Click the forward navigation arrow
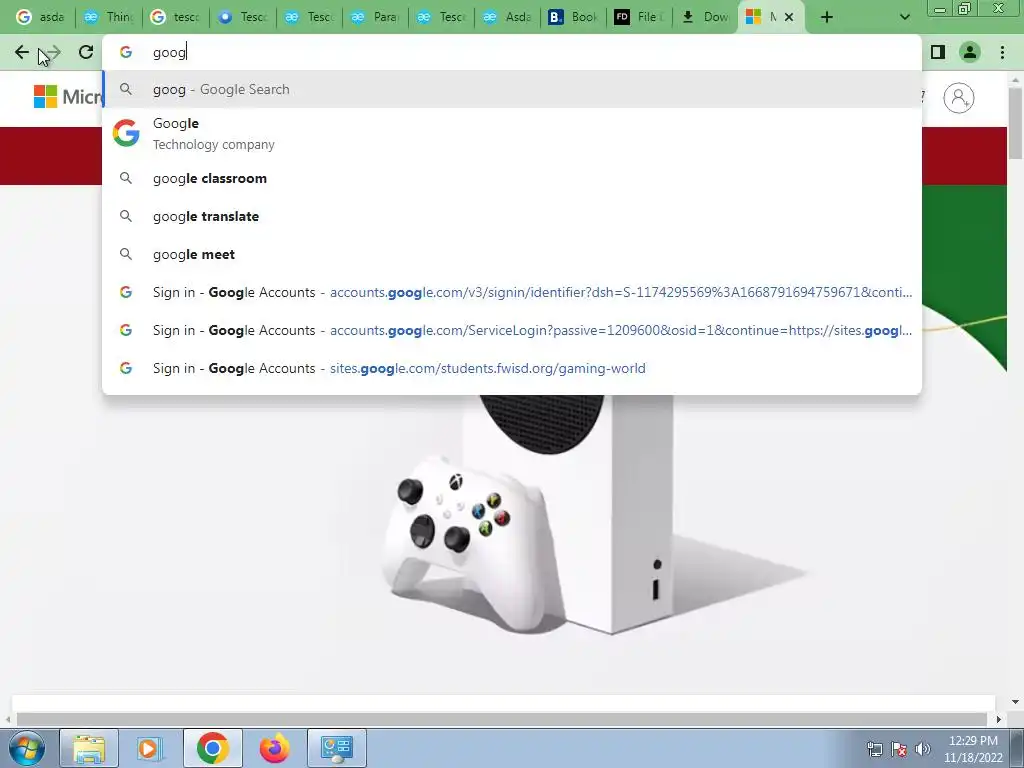The image size is (1024, 768). [x=52, y=52]
